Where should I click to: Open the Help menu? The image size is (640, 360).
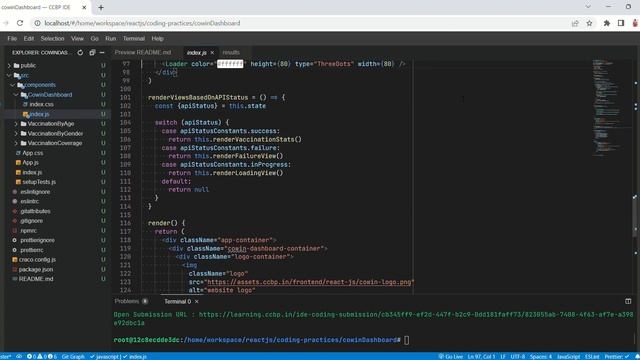point(158,38)
